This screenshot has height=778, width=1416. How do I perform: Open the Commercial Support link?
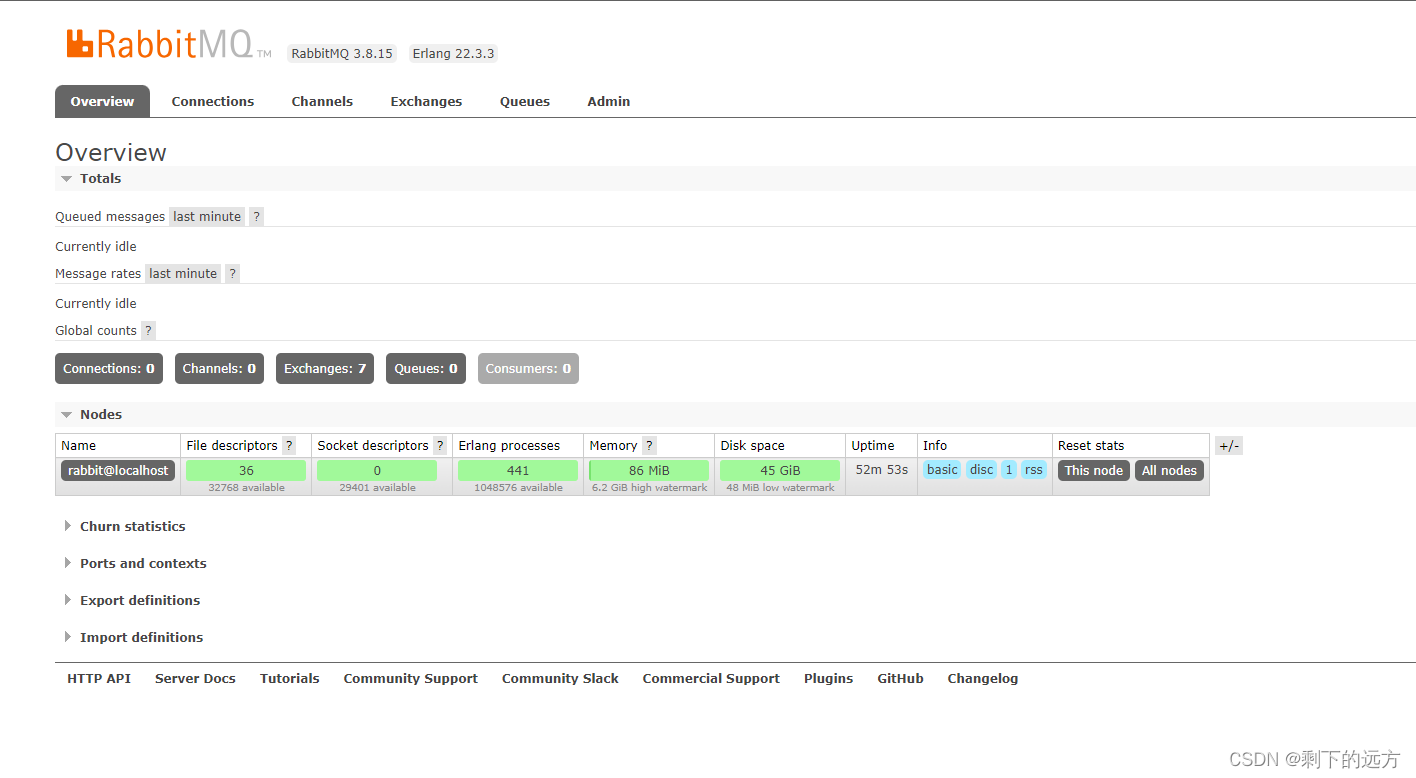click(x=711, y=678)
